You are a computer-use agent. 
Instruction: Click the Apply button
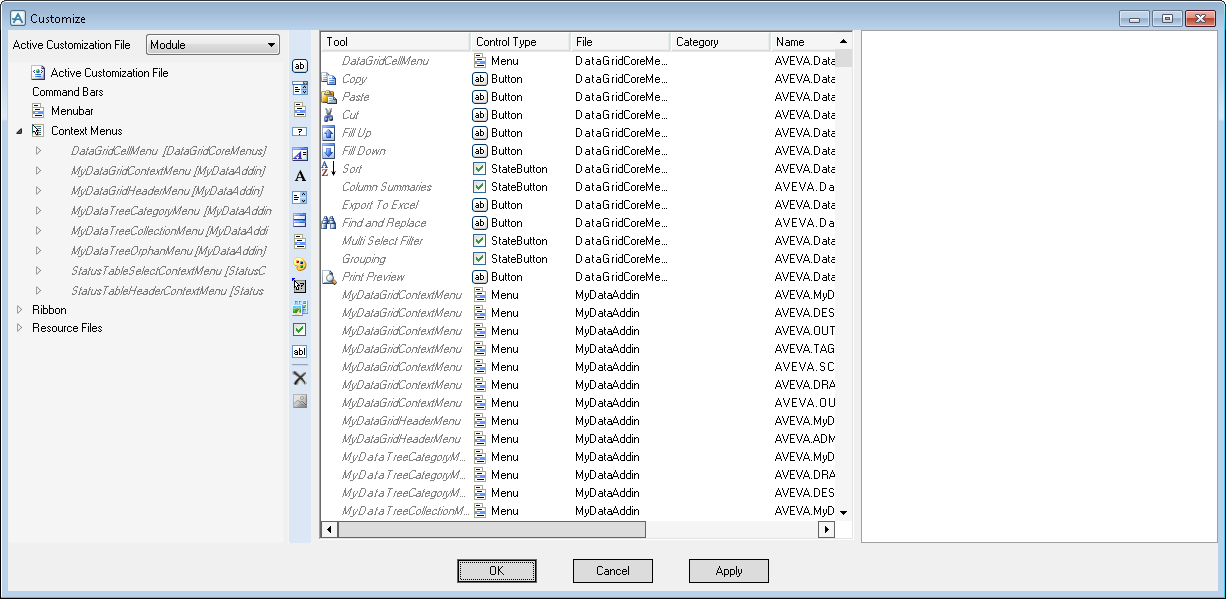pyautogui.click(x=729, y=571)
